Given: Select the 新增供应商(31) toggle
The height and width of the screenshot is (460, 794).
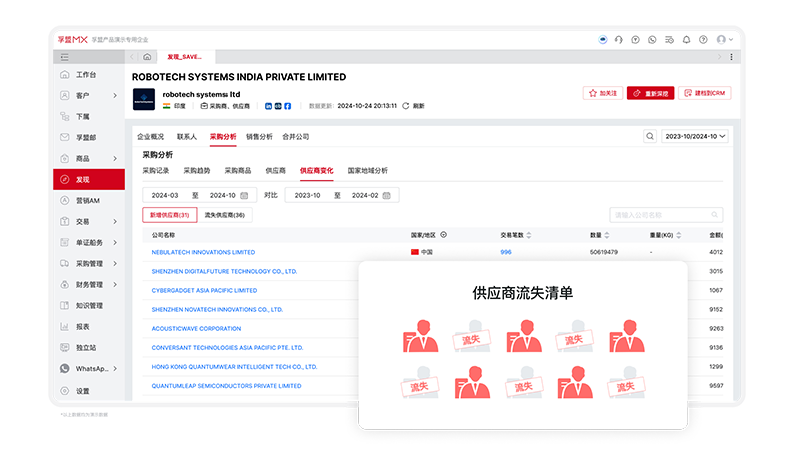Looking at the screenshot, I should 170,215.
